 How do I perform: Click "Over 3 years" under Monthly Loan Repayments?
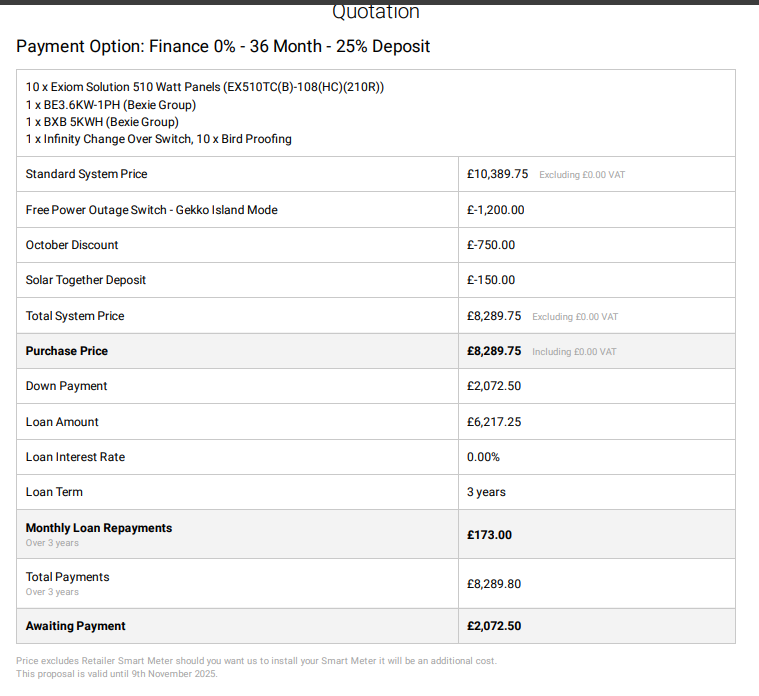tap(52, 543)
